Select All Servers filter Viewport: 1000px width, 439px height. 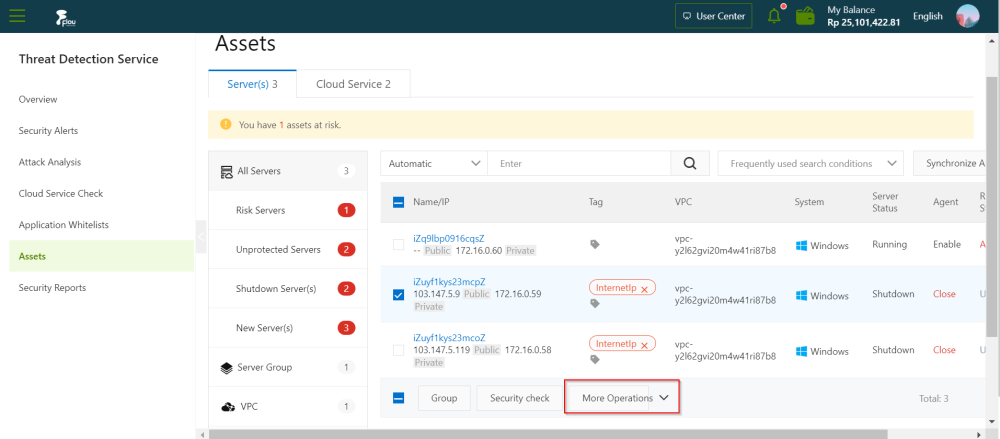pos(288,171)
